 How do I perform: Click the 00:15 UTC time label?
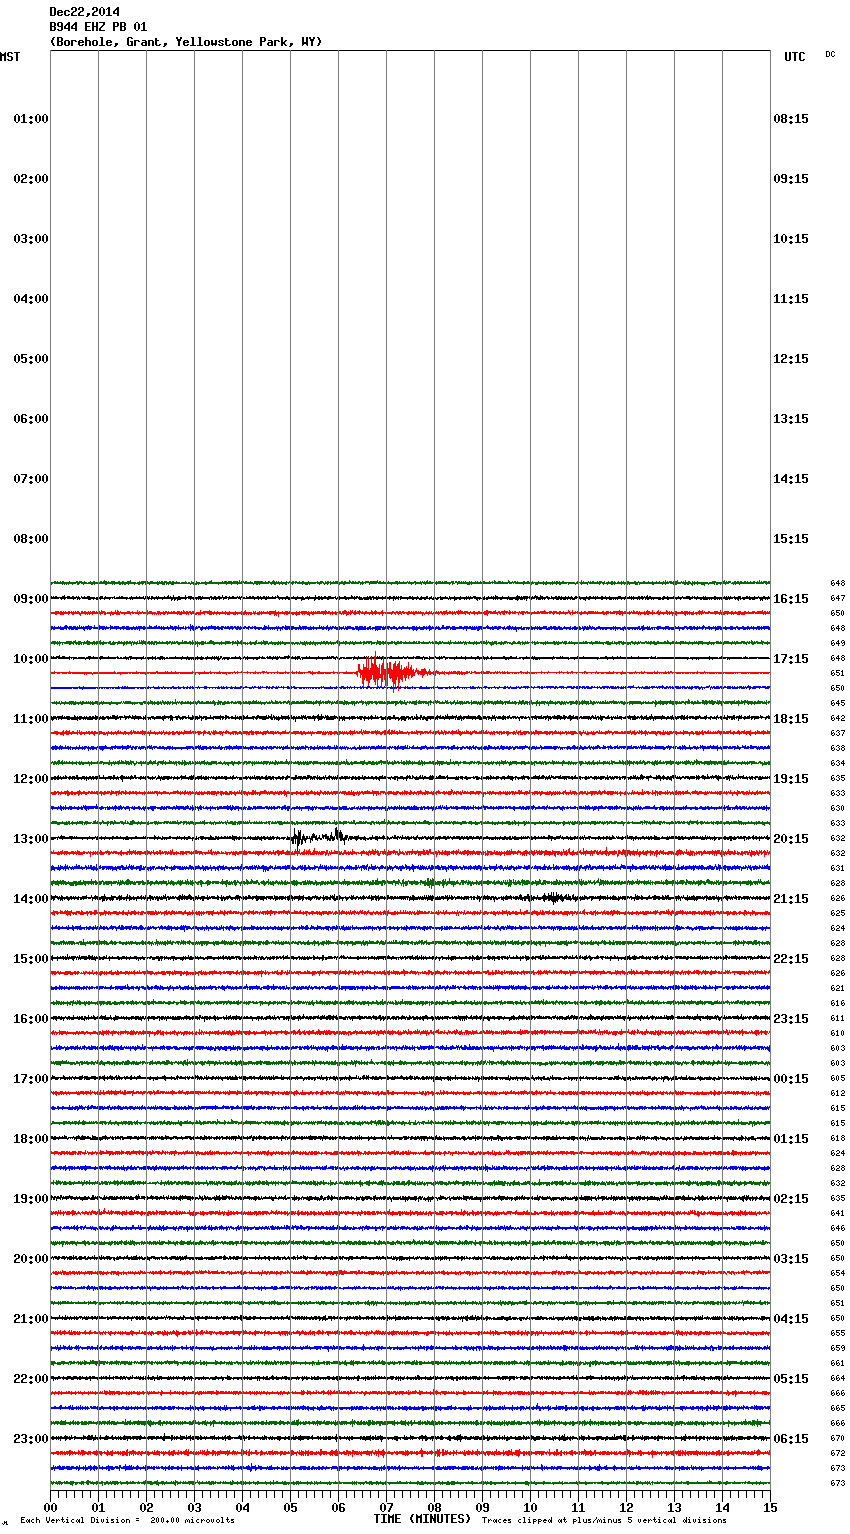[791, 1079]
